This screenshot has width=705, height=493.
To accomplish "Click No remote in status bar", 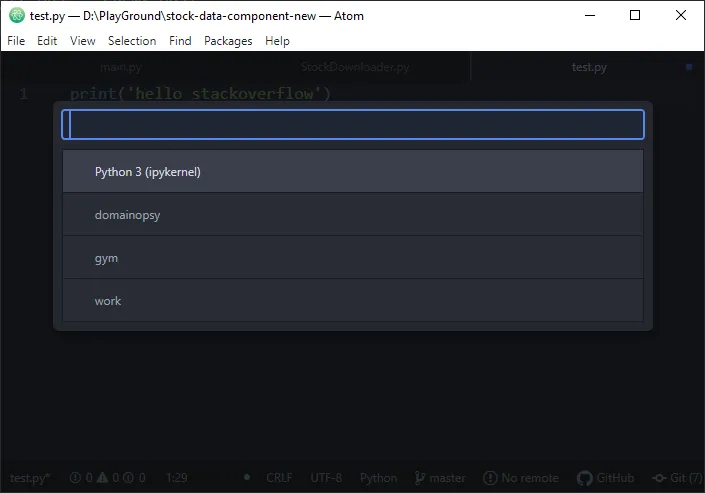I will 521,478.
